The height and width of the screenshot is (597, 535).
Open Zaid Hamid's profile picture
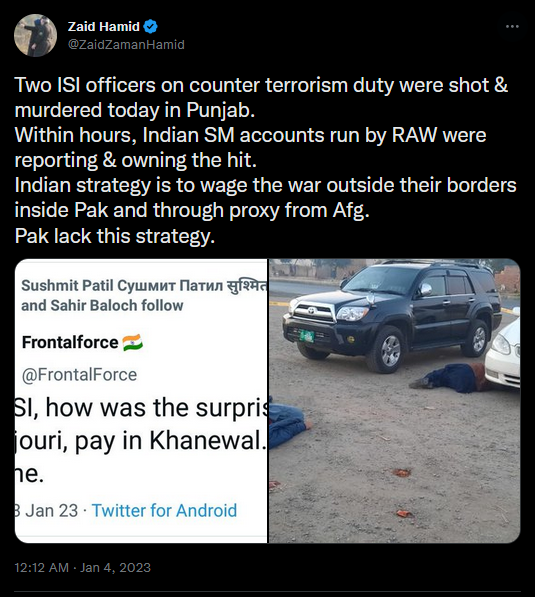(35, 35)
